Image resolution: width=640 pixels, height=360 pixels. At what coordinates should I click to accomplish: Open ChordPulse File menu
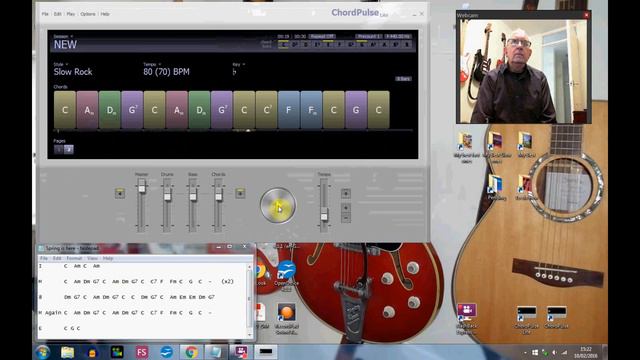pyautogui.click(x=45, y=14)
